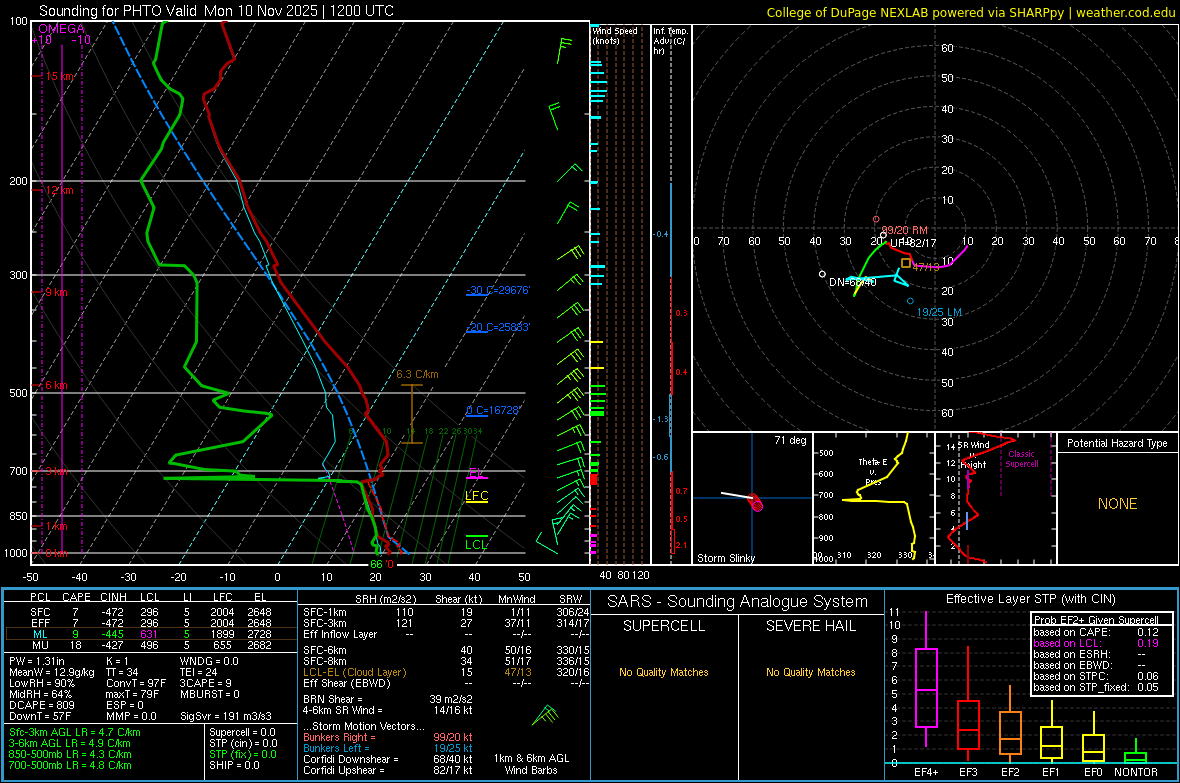Click 'No Quality Matches' under SUPERCELL

664,672
